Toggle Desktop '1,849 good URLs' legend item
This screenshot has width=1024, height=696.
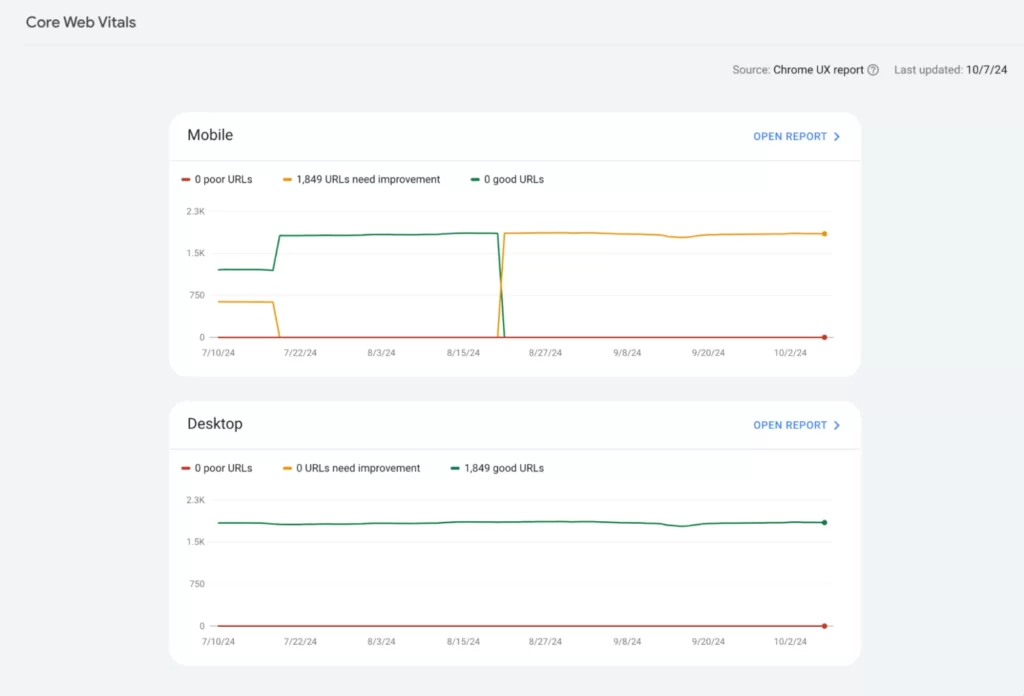[x=497, y=468]
